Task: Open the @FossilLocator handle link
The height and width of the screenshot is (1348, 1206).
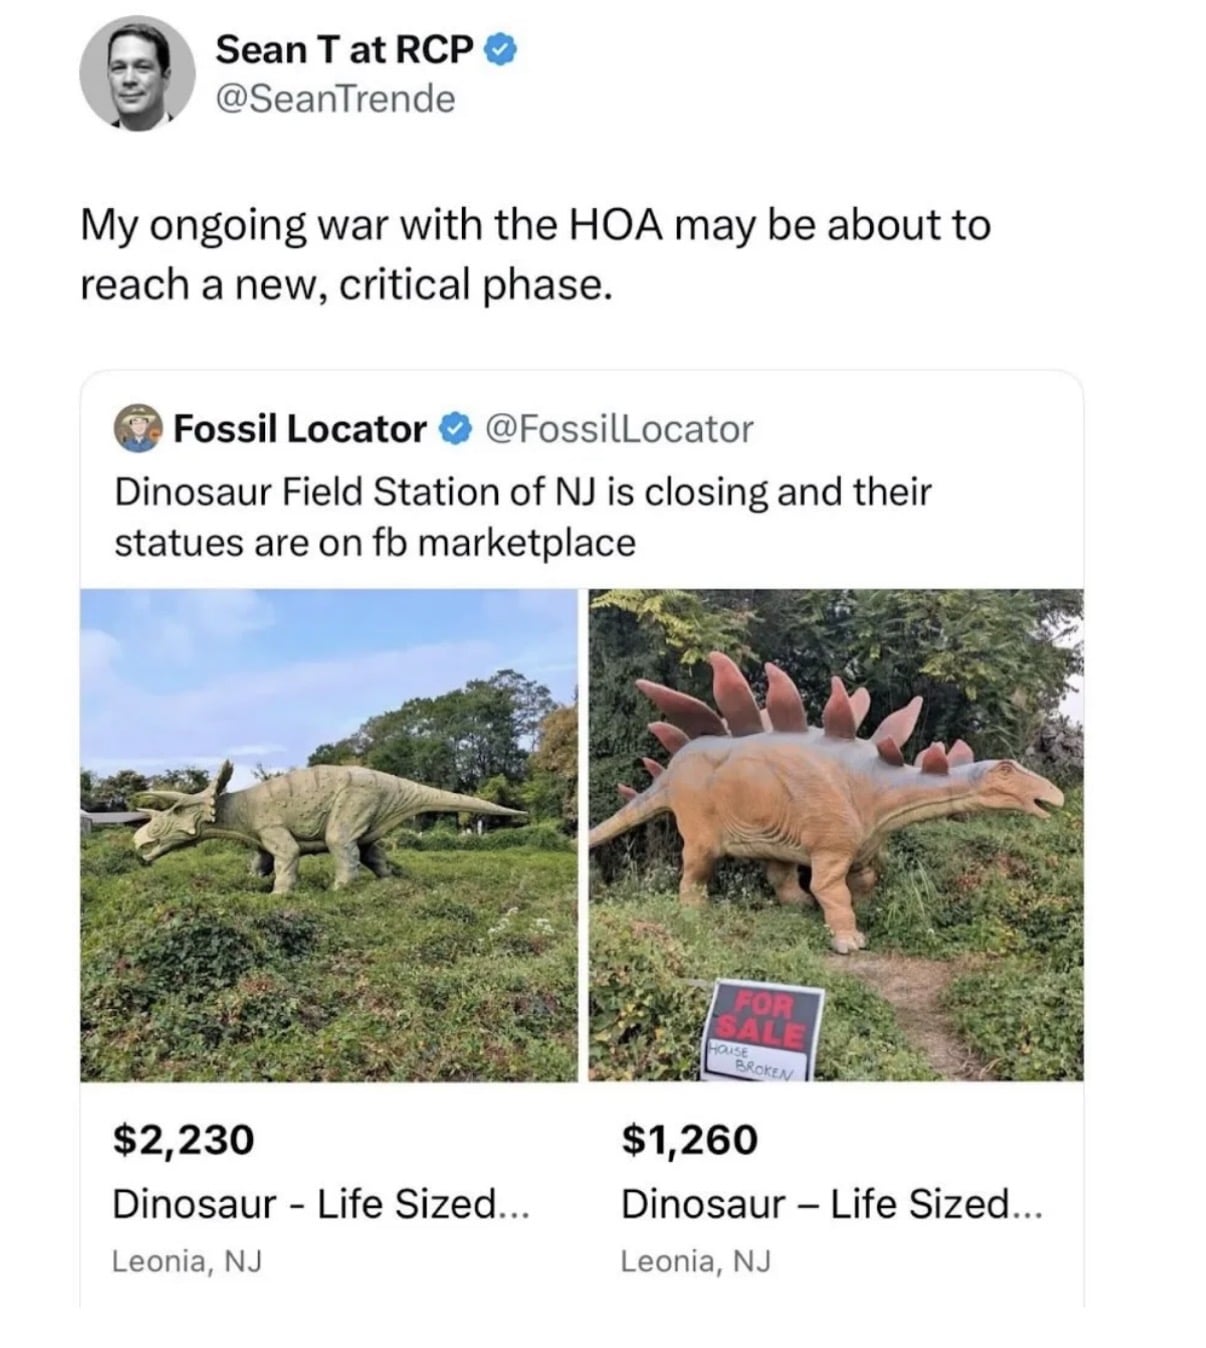Action: point(619,429)
